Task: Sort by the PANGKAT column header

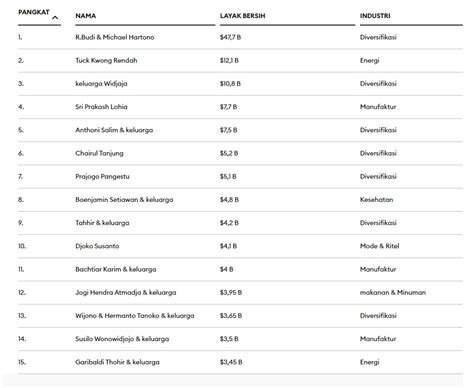Action: (x=34, y=12)
